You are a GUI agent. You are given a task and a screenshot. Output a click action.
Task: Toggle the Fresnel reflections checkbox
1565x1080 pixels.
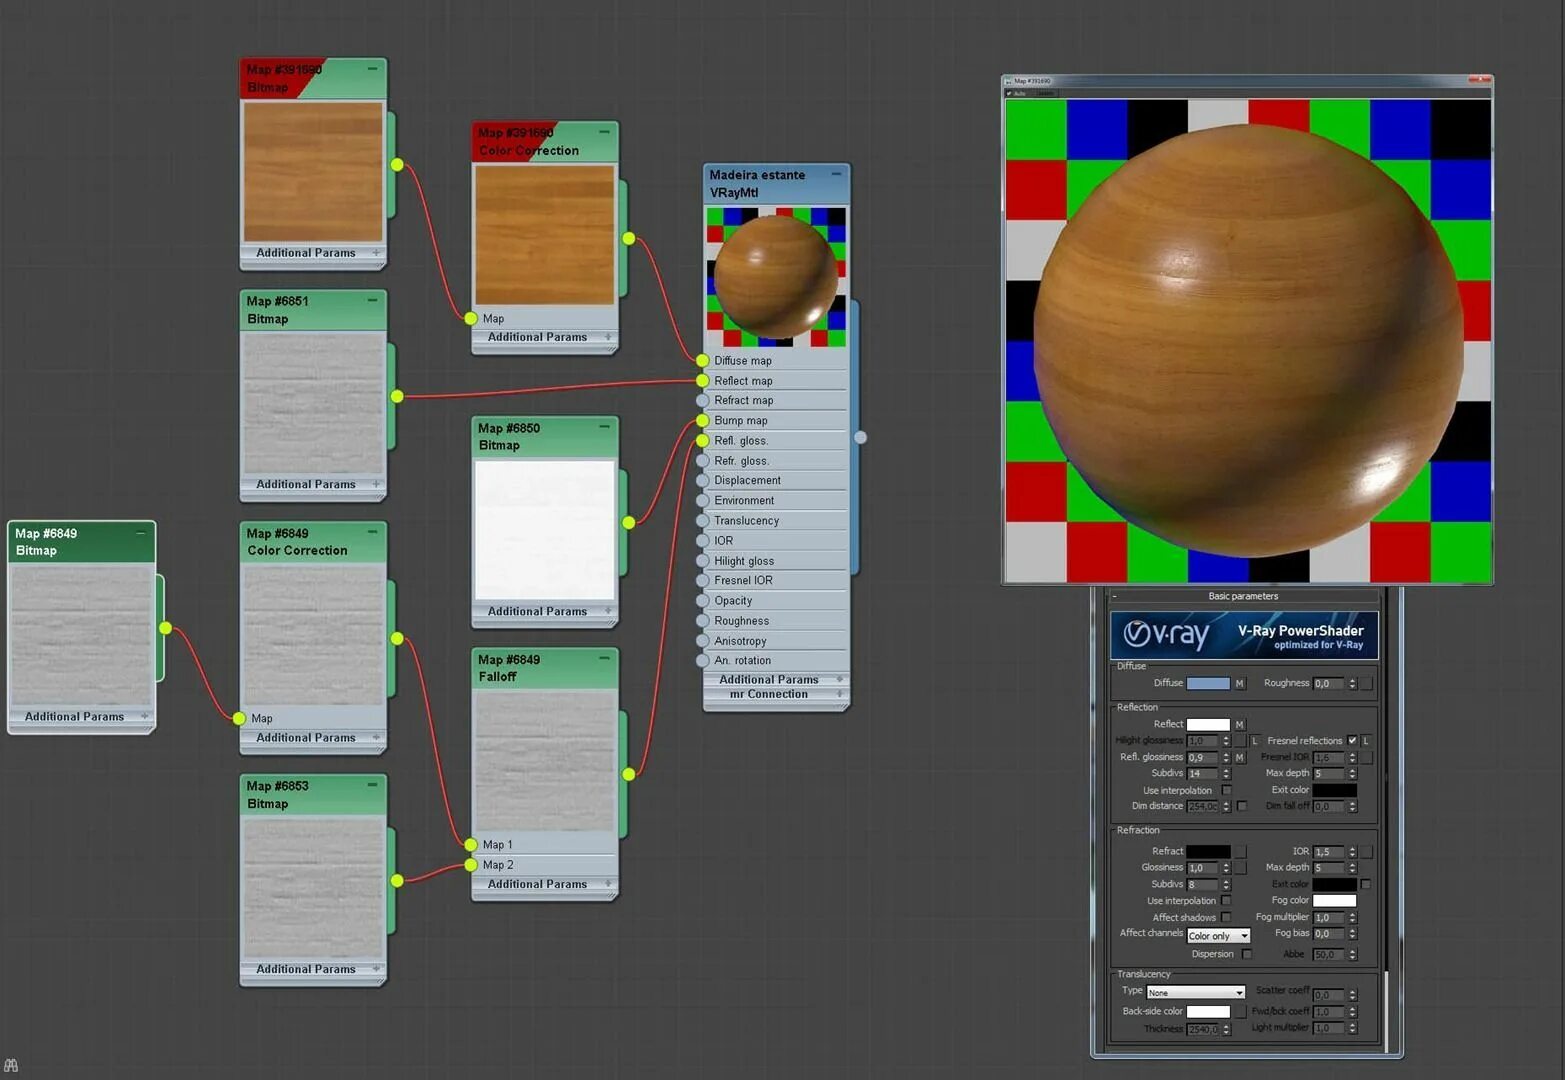[1352, 741]
